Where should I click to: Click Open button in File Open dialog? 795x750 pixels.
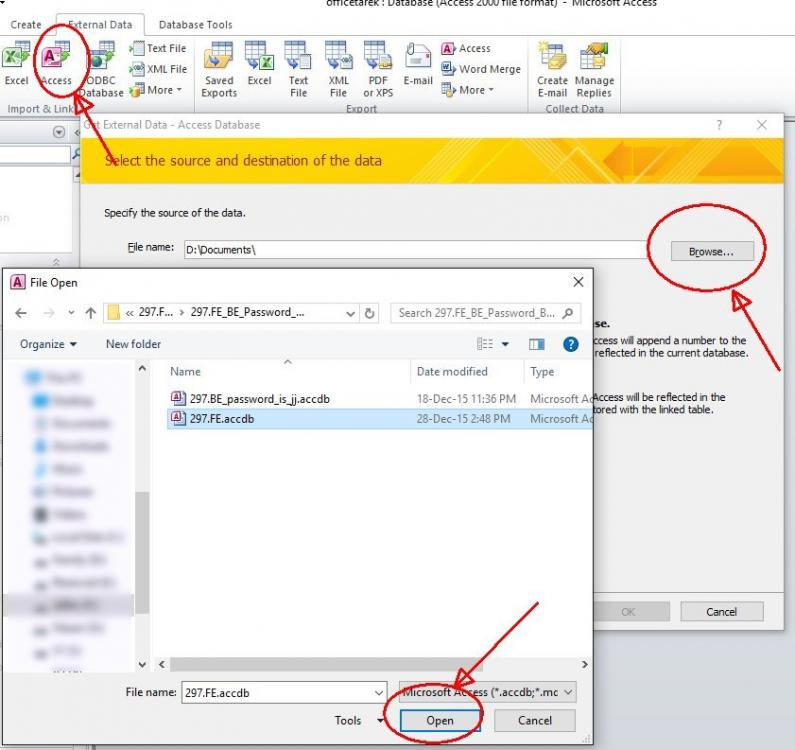tap(440, 721)
